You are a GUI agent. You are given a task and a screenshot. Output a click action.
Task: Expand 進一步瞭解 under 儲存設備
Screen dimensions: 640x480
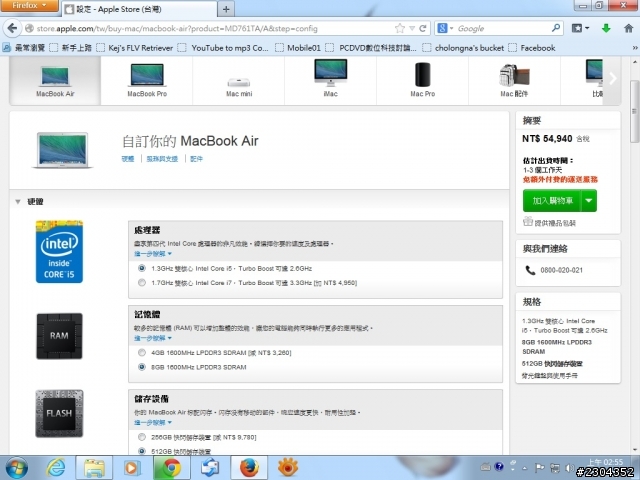pyautogui.click(x=153, y=422)
